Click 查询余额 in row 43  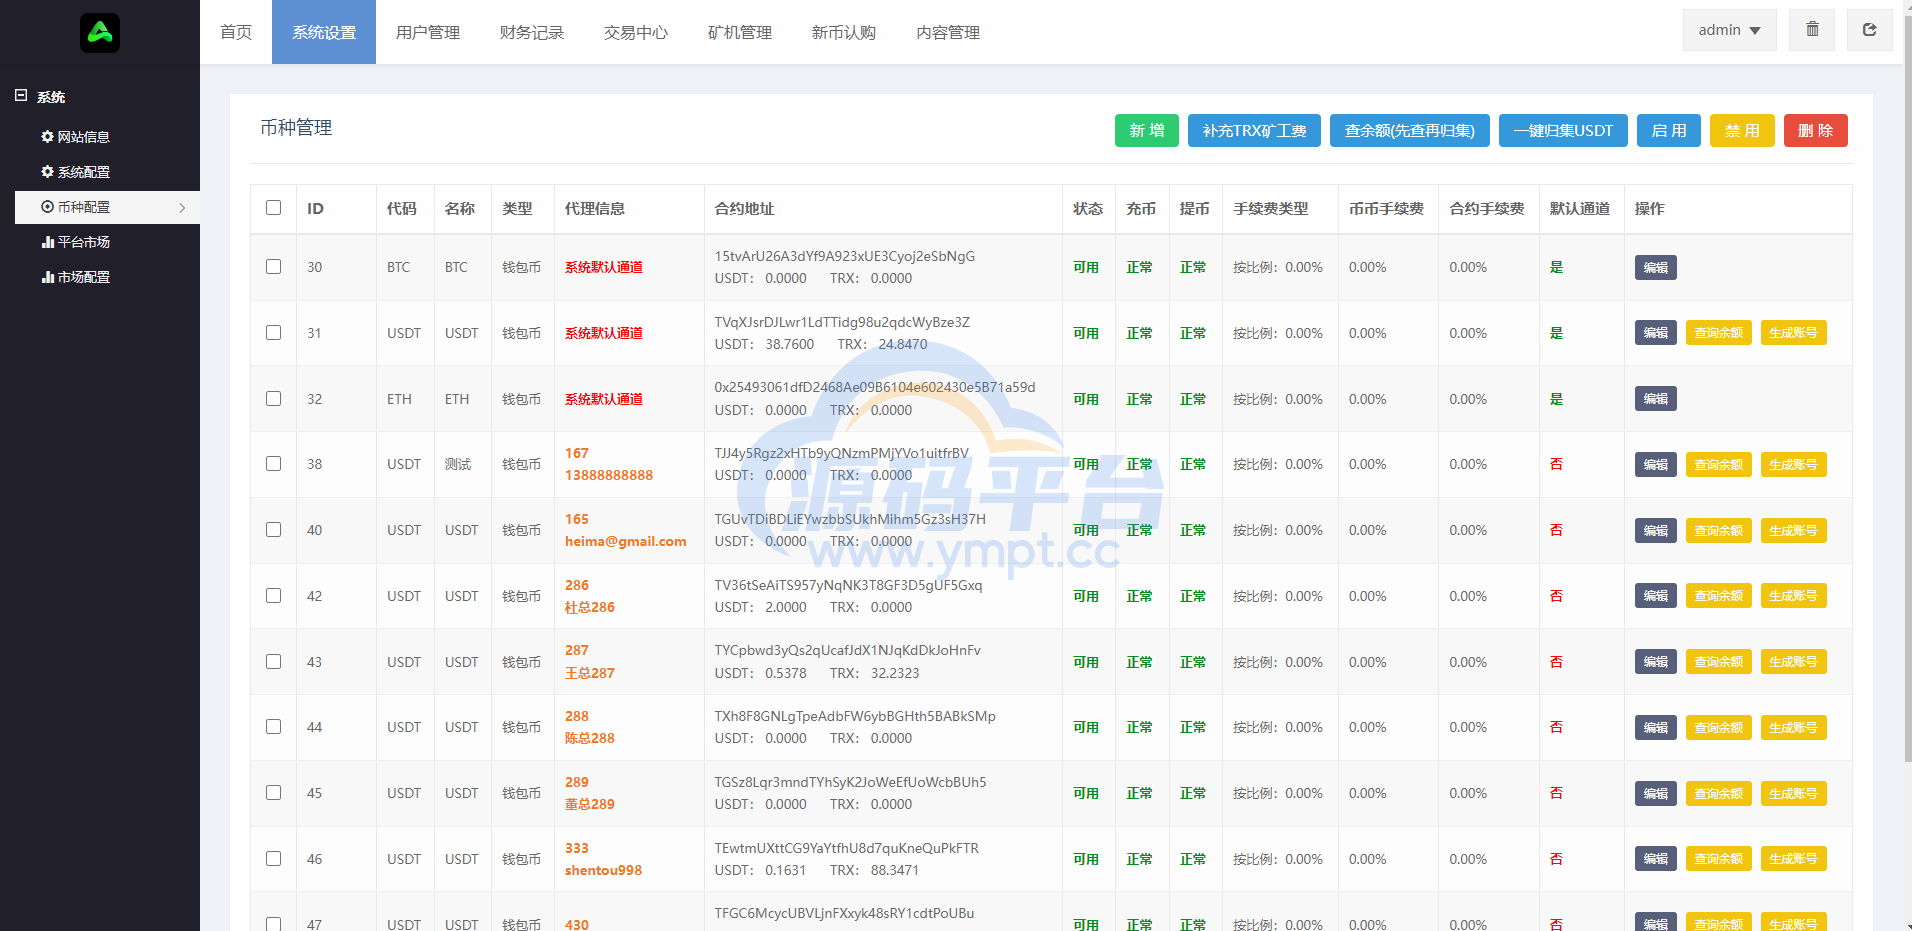(x=1719, y=662)
